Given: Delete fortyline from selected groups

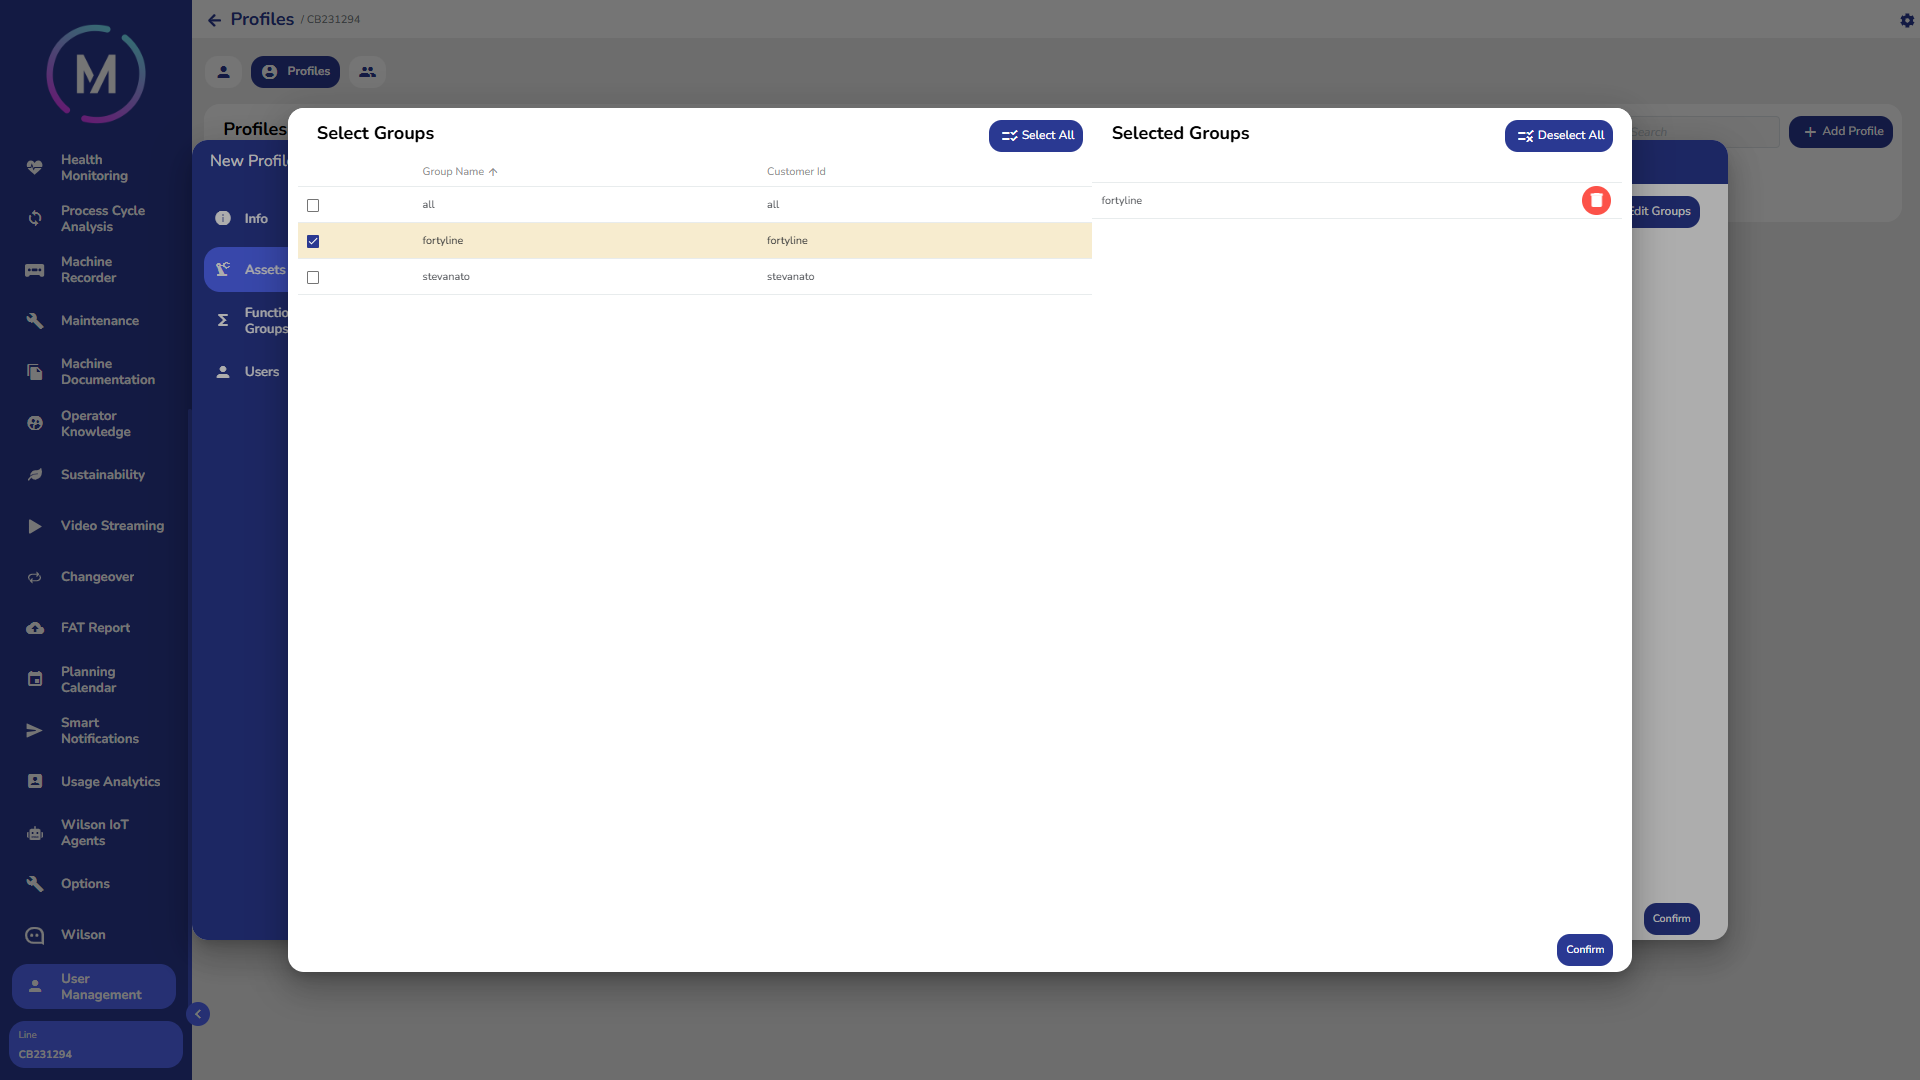Looking at the screenshot, I should click(1596, 201).
